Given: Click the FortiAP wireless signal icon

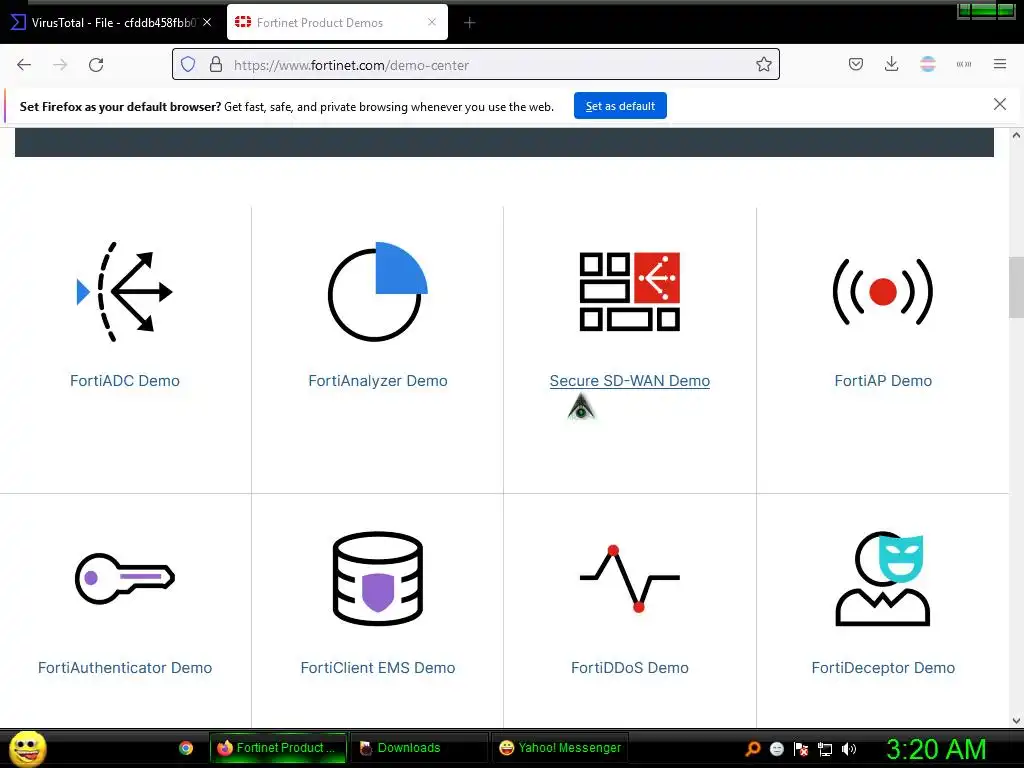Looking at the screenshot, I should [x=883, y=292].
